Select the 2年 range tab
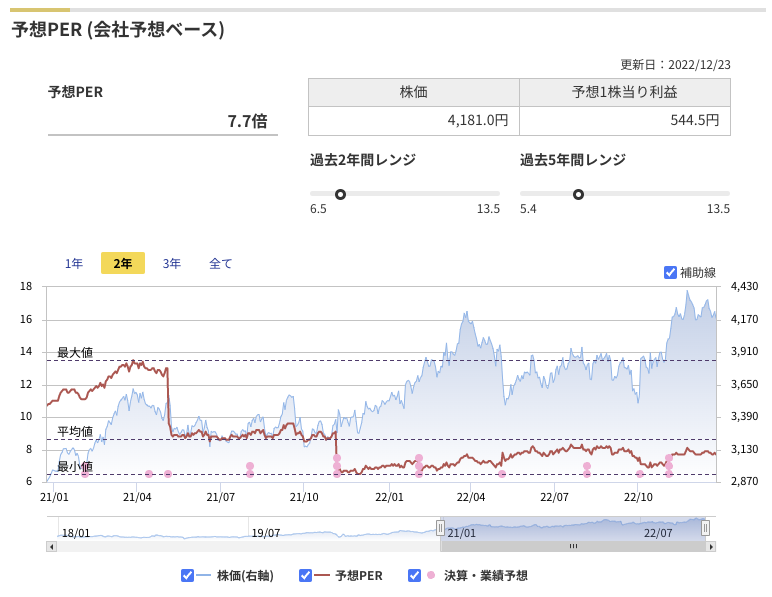Screen dimensions: 772x597 (x=123, y=263)
